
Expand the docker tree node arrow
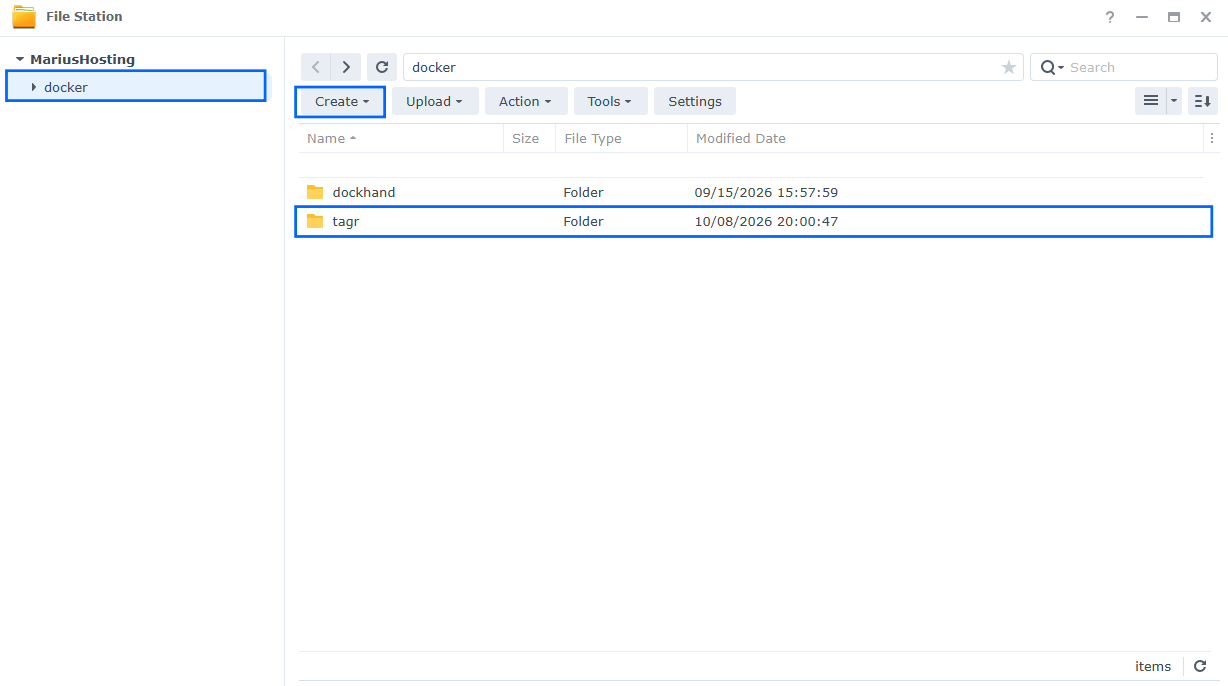tap(34, 87)
